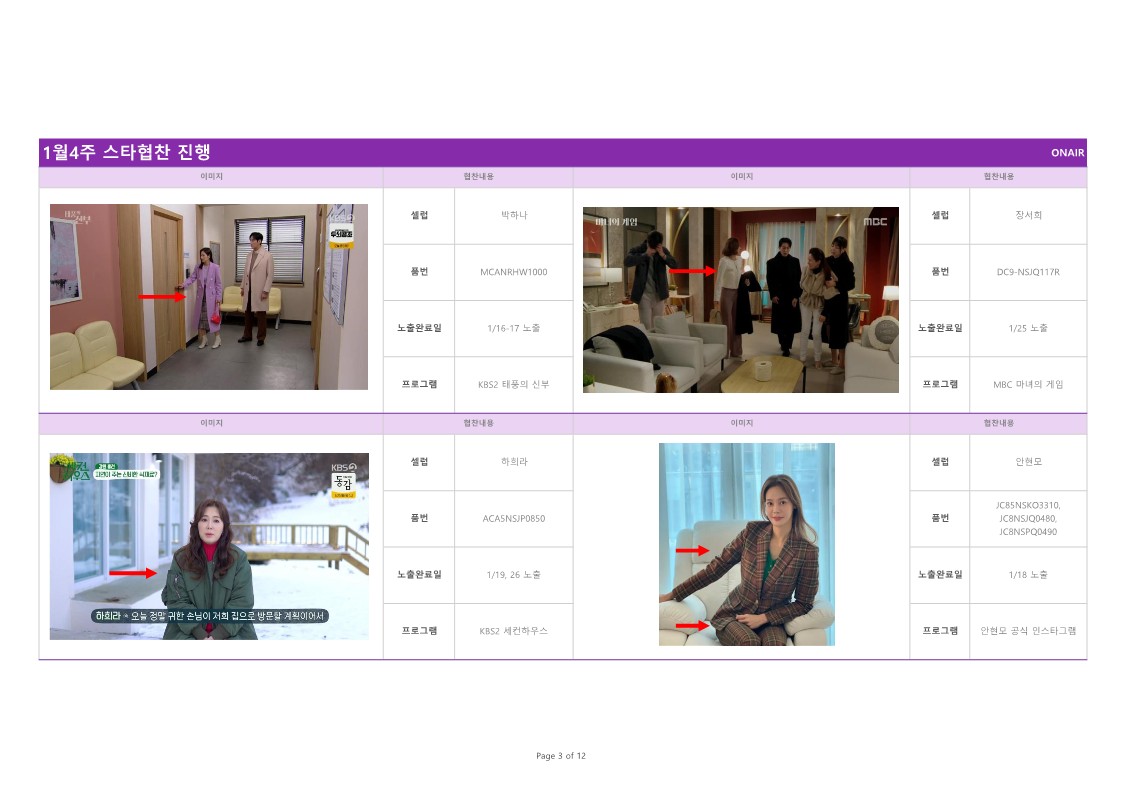
Task: Open the MBC living room scene image
Action: coord(741,300)
